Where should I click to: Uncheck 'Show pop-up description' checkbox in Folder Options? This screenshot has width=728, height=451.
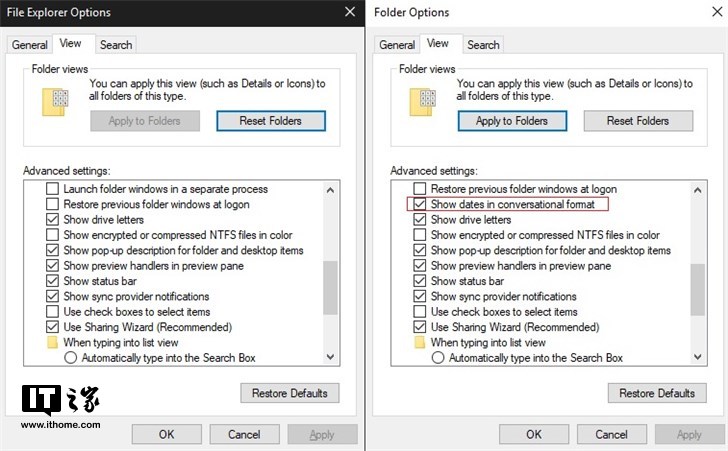[420, 250]
